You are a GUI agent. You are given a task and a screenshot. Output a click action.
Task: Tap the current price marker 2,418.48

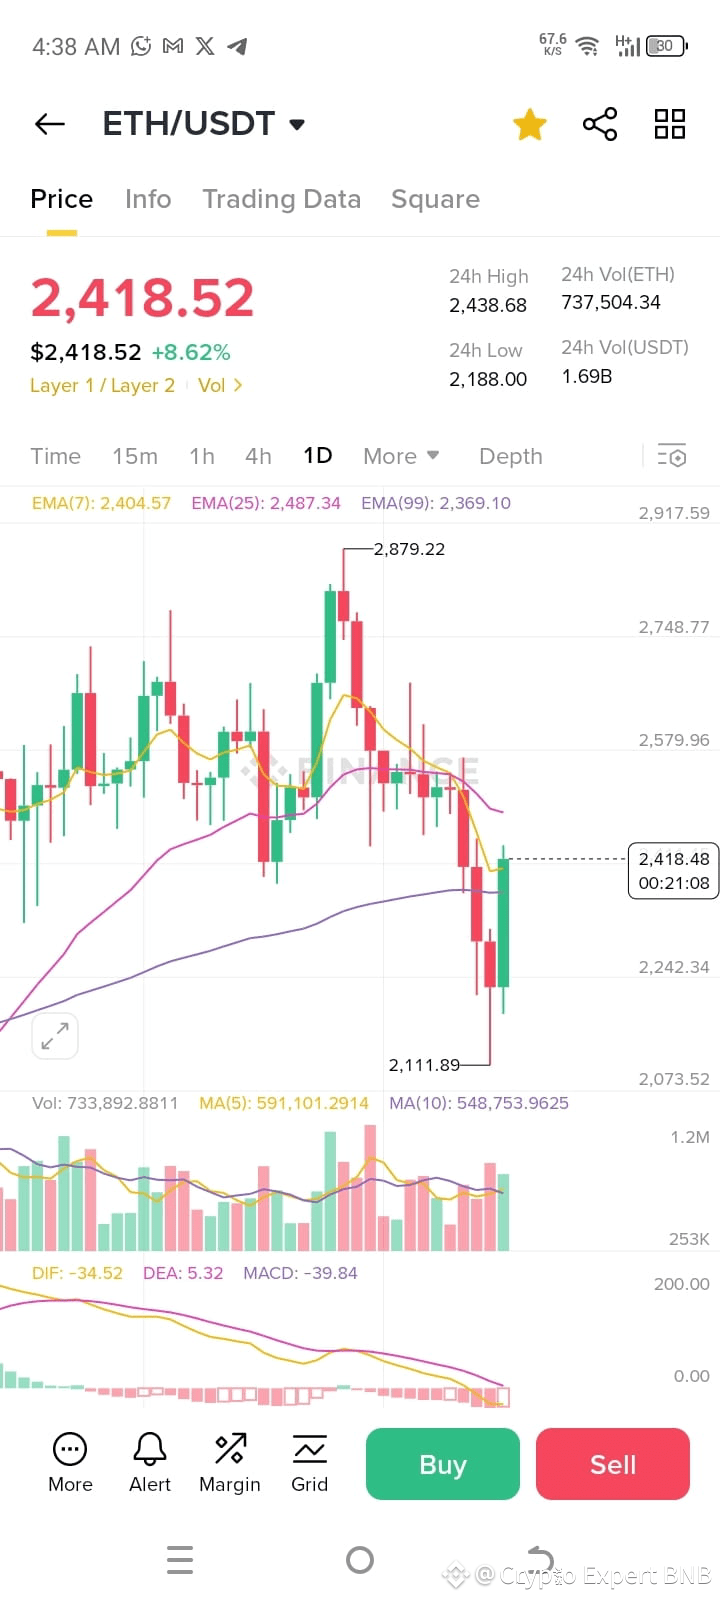672,871
